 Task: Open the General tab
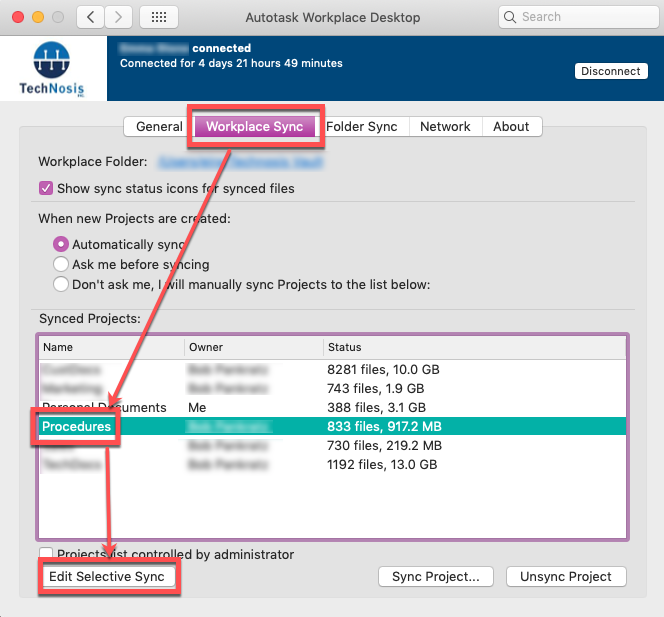(x=159, y=126)
